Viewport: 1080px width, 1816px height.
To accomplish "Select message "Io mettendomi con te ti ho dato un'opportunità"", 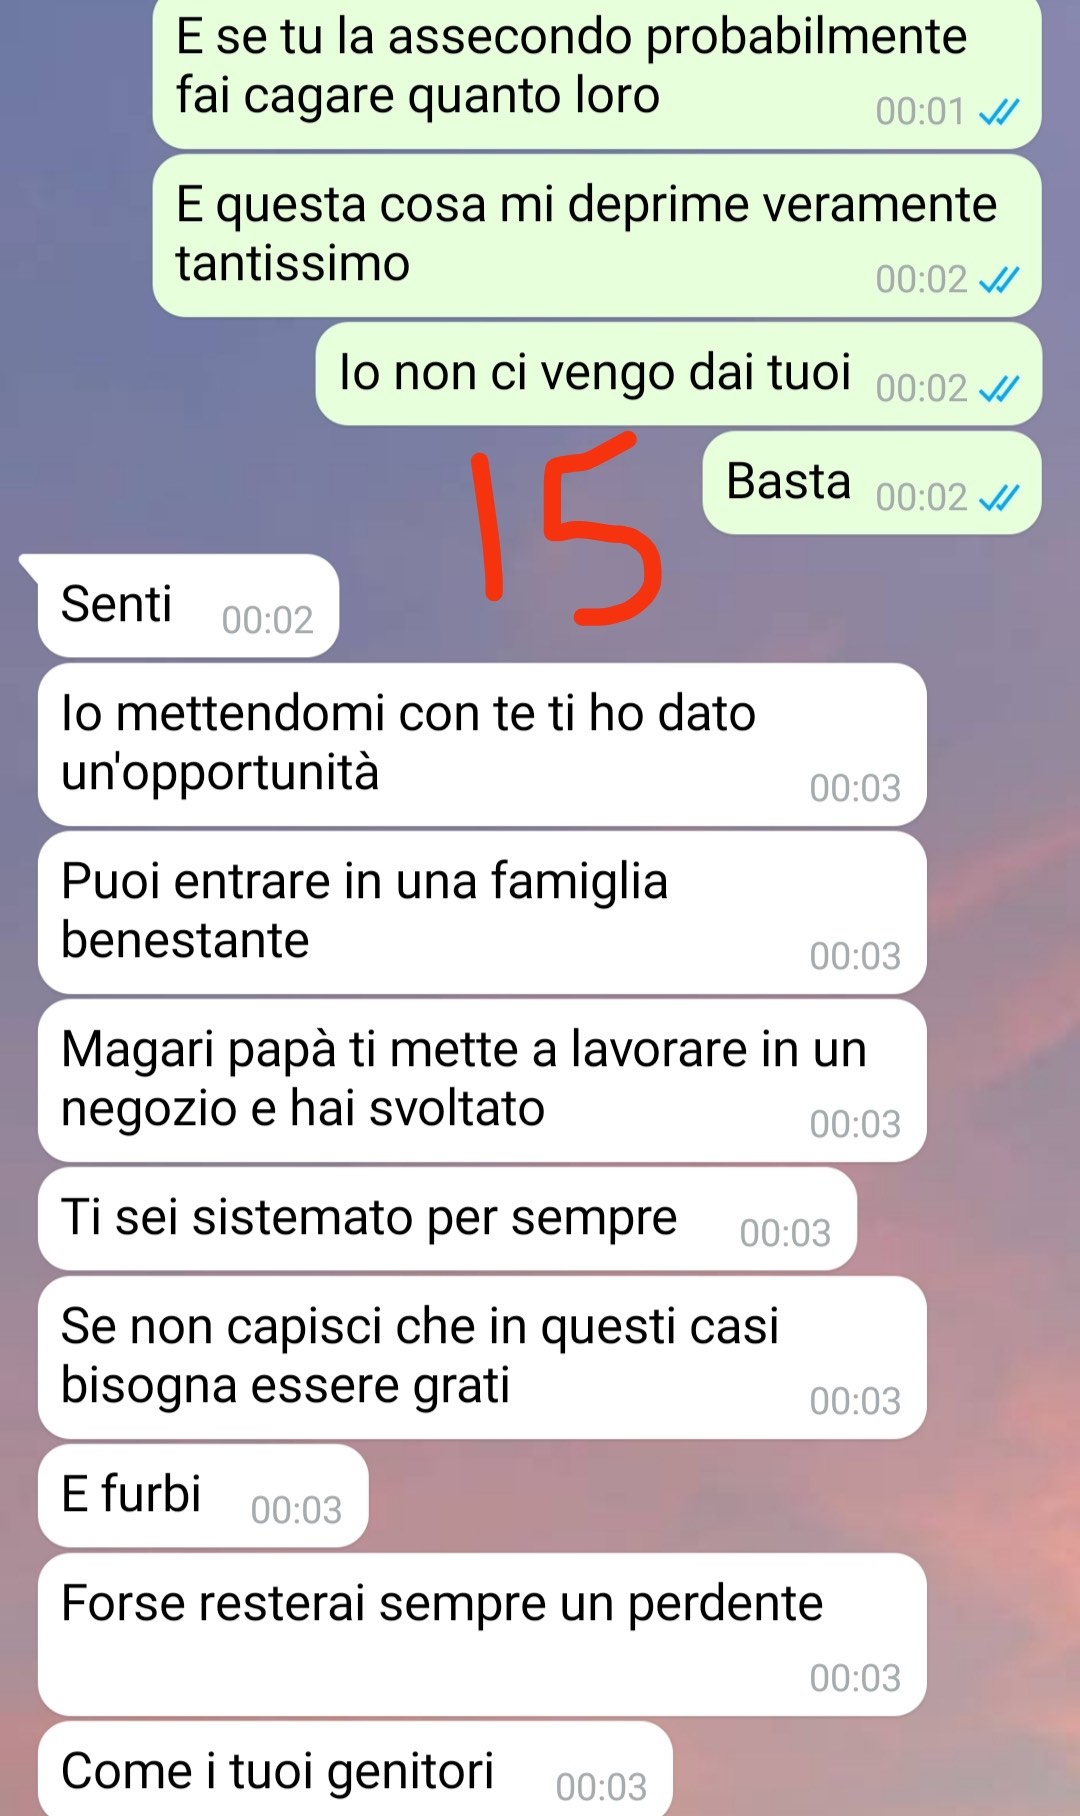I will pos(482,744).
